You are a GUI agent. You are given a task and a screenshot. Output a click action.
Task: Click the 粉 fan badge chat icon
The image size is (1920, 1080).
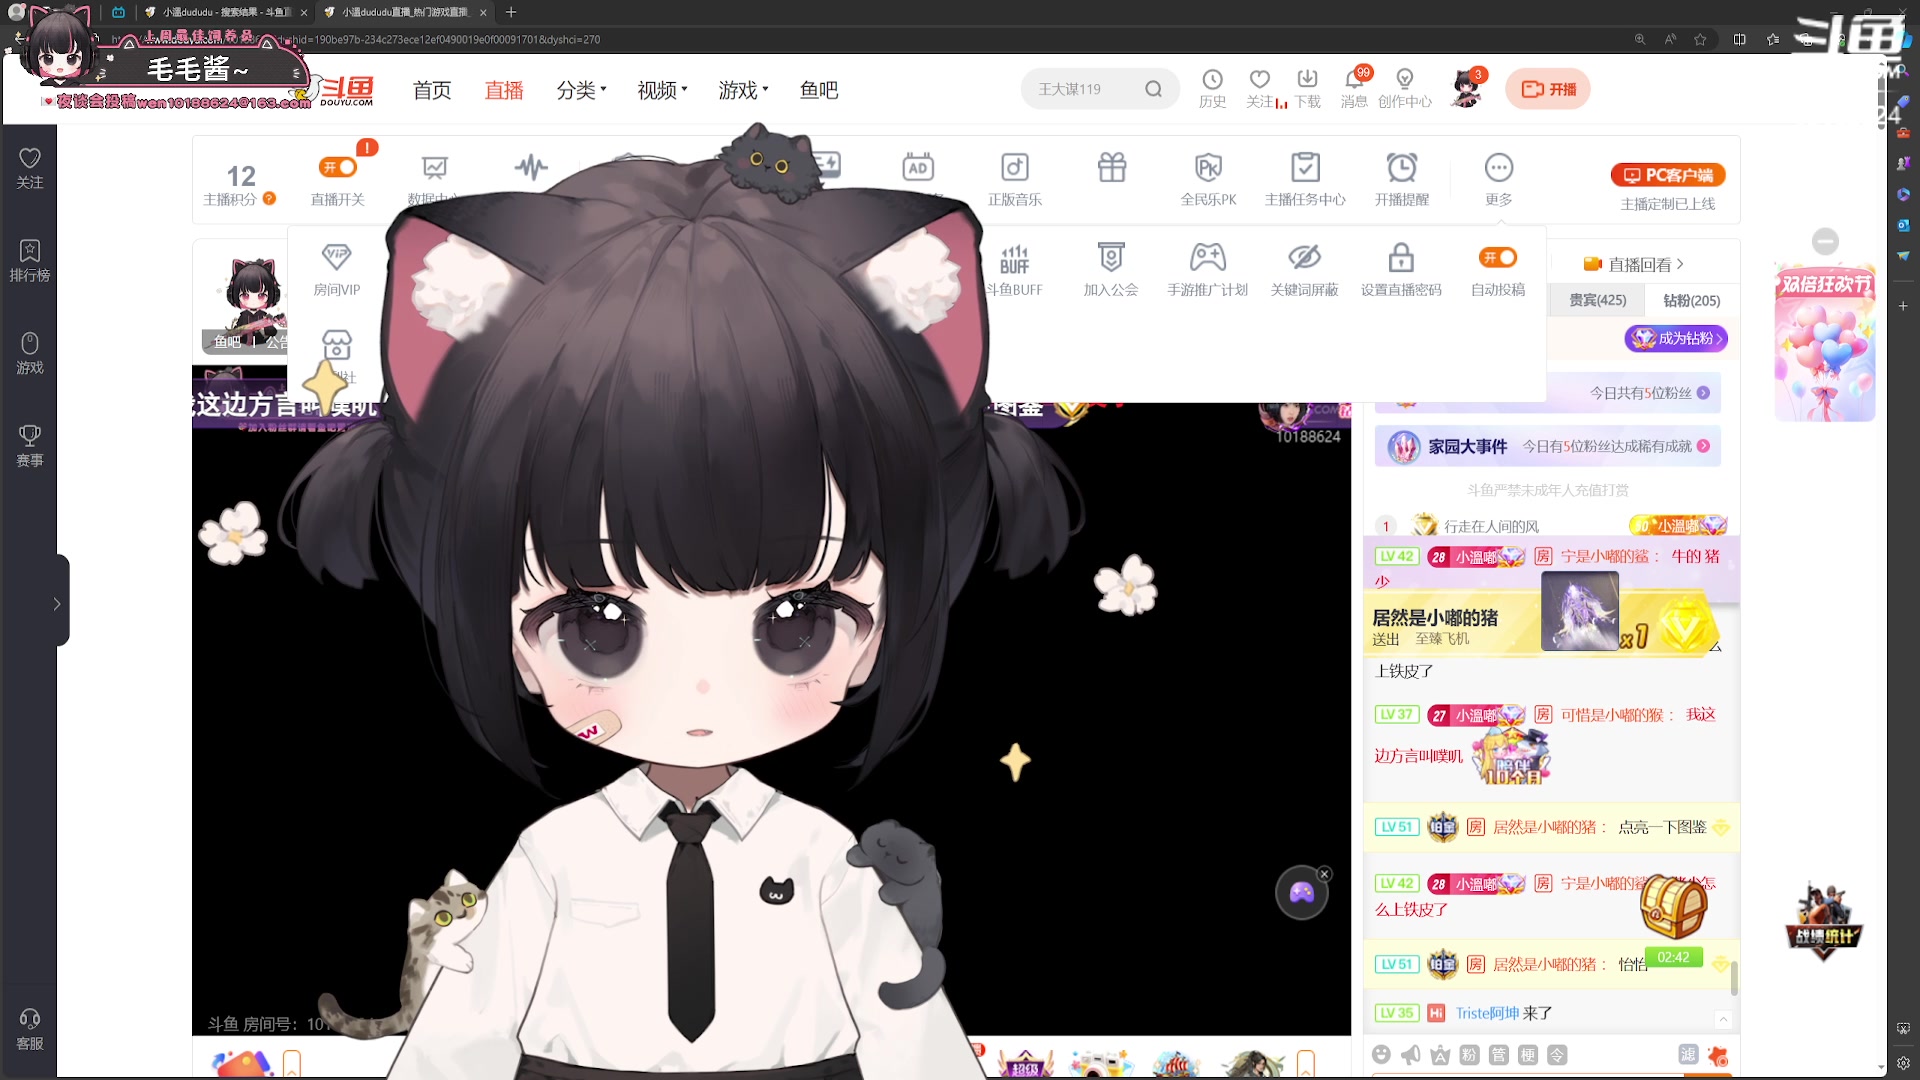pos(1469,1054)
